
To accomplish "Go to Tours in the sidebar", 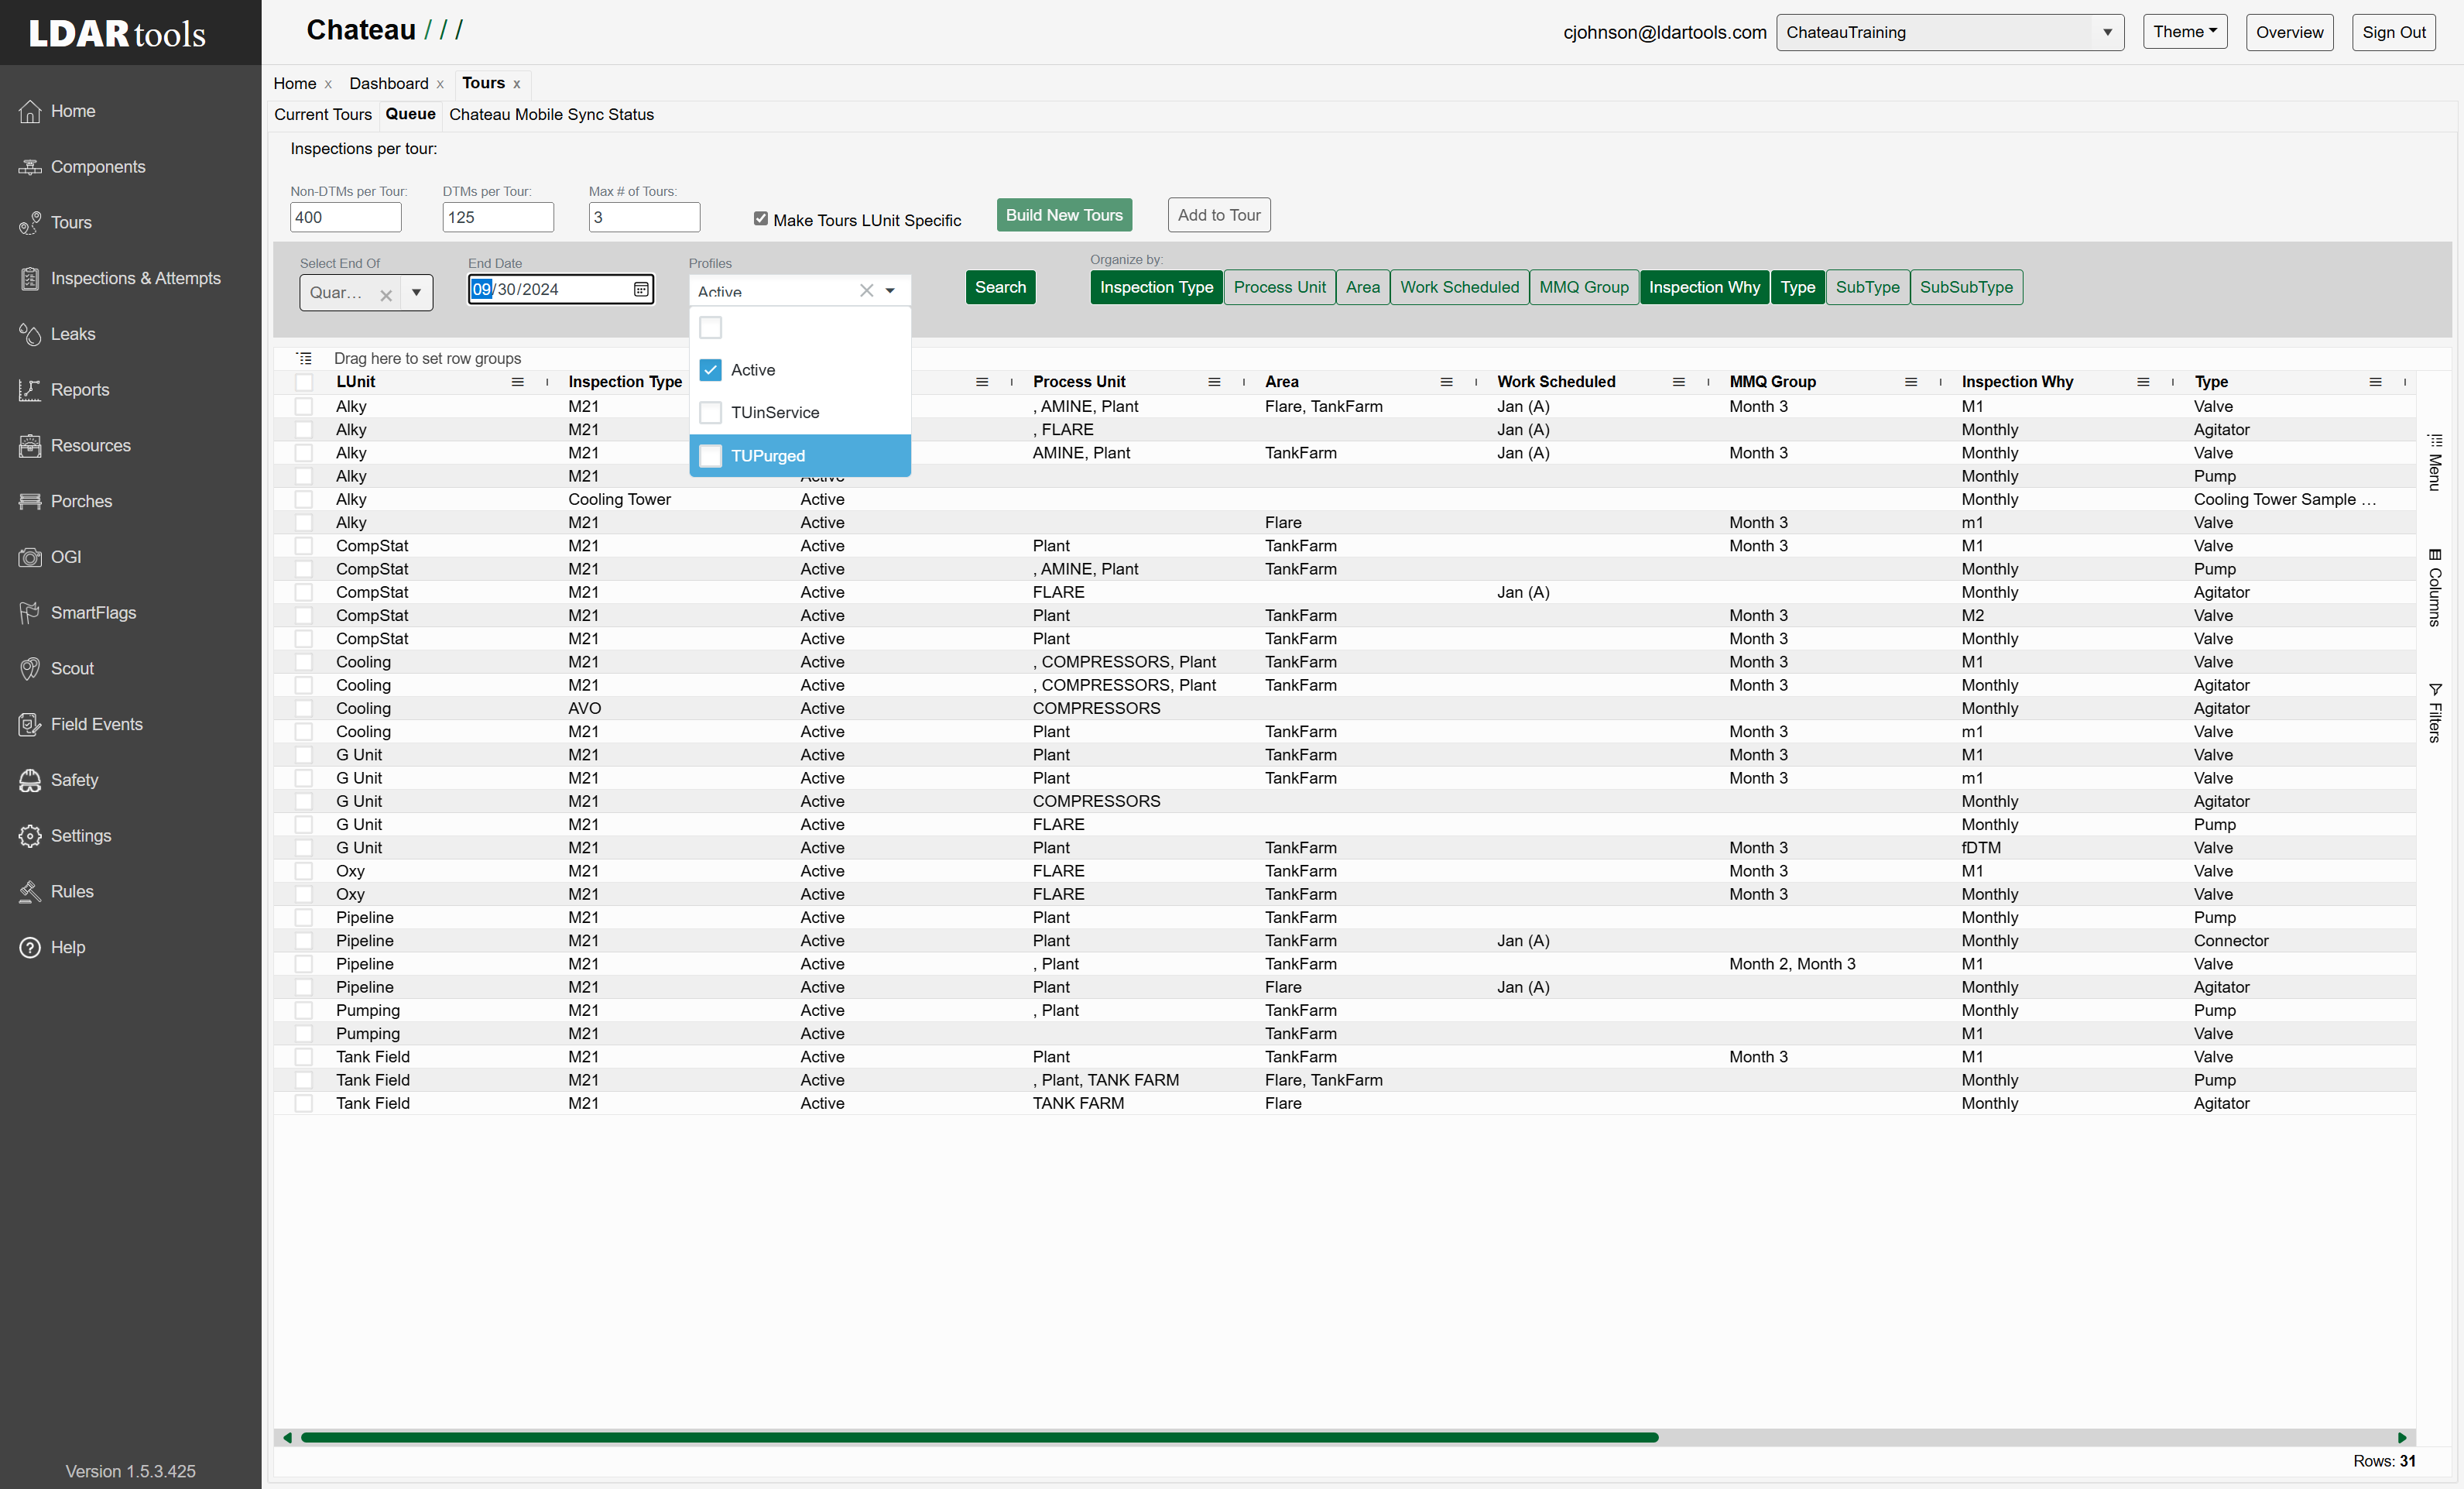I will point(55,222).
